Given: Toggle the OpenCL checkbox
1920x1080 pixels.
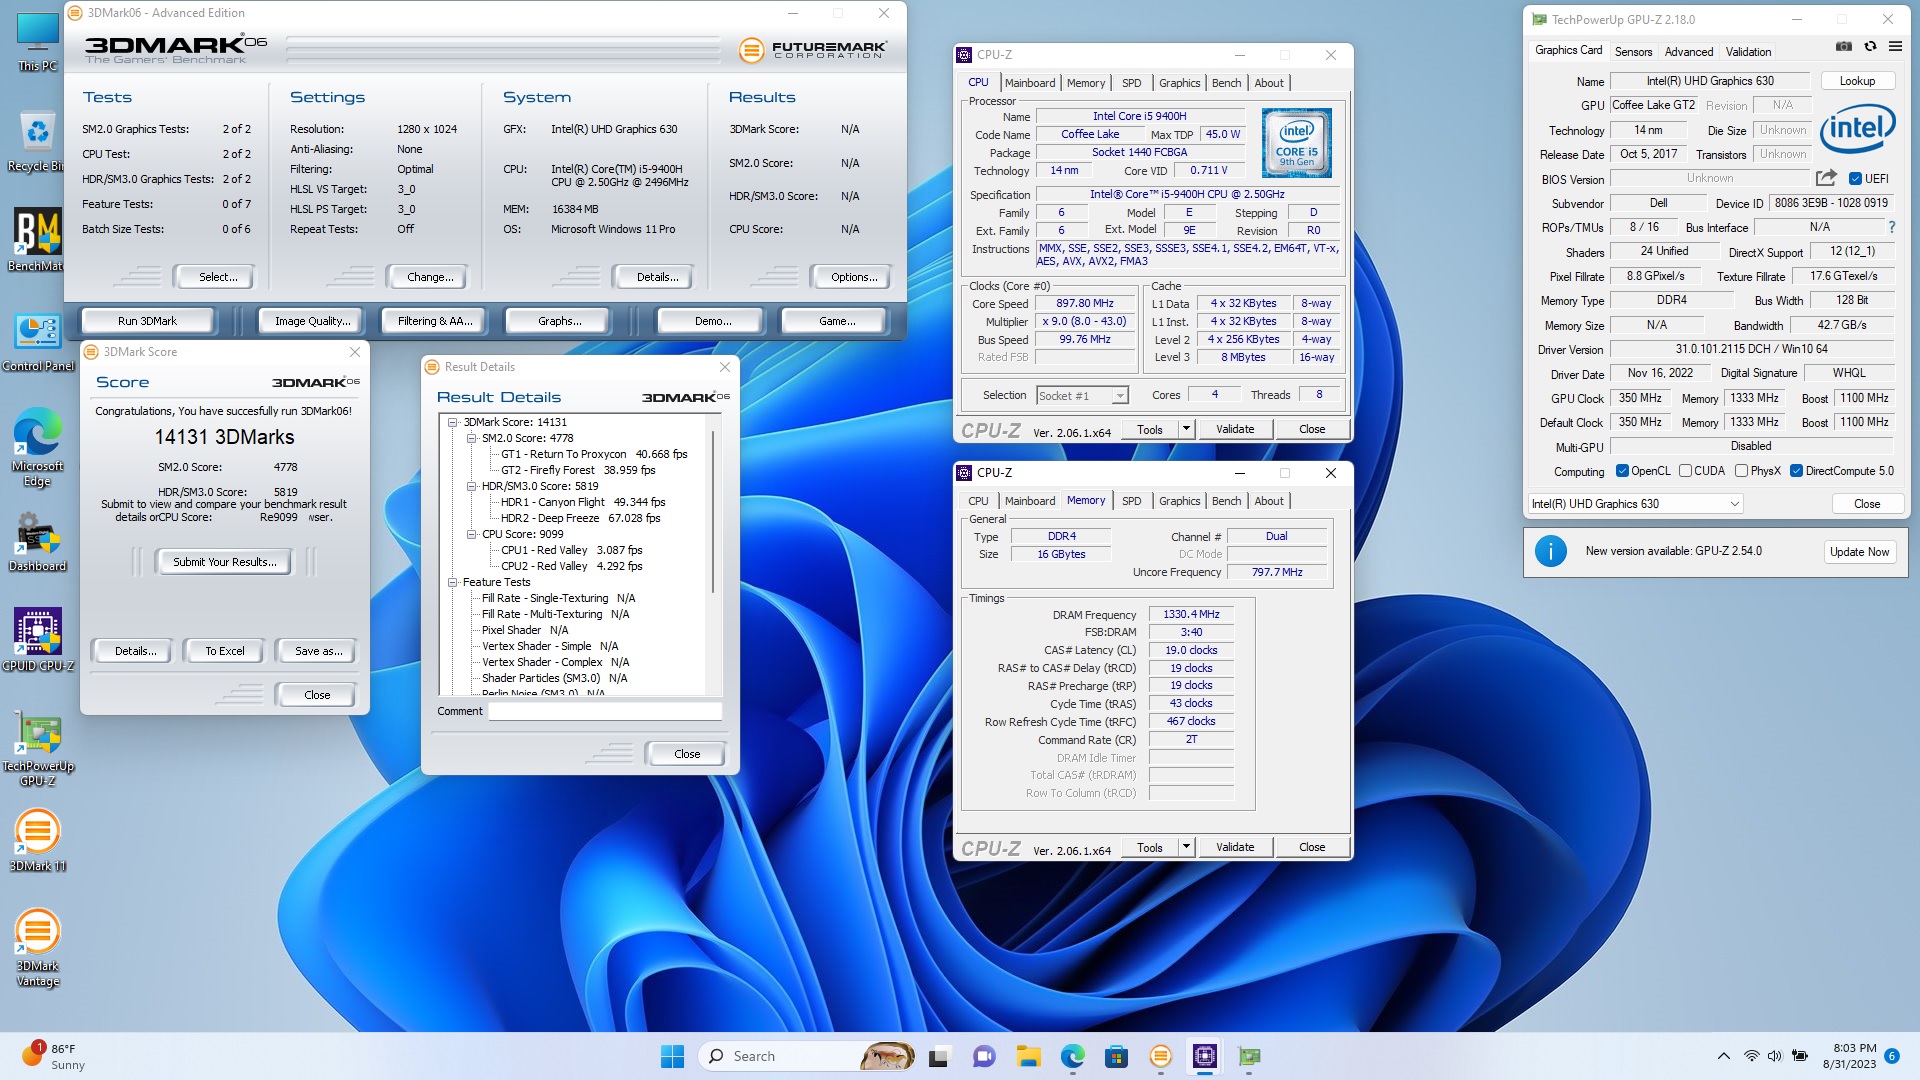Looking at the screenshot, I should point(1622,471).
